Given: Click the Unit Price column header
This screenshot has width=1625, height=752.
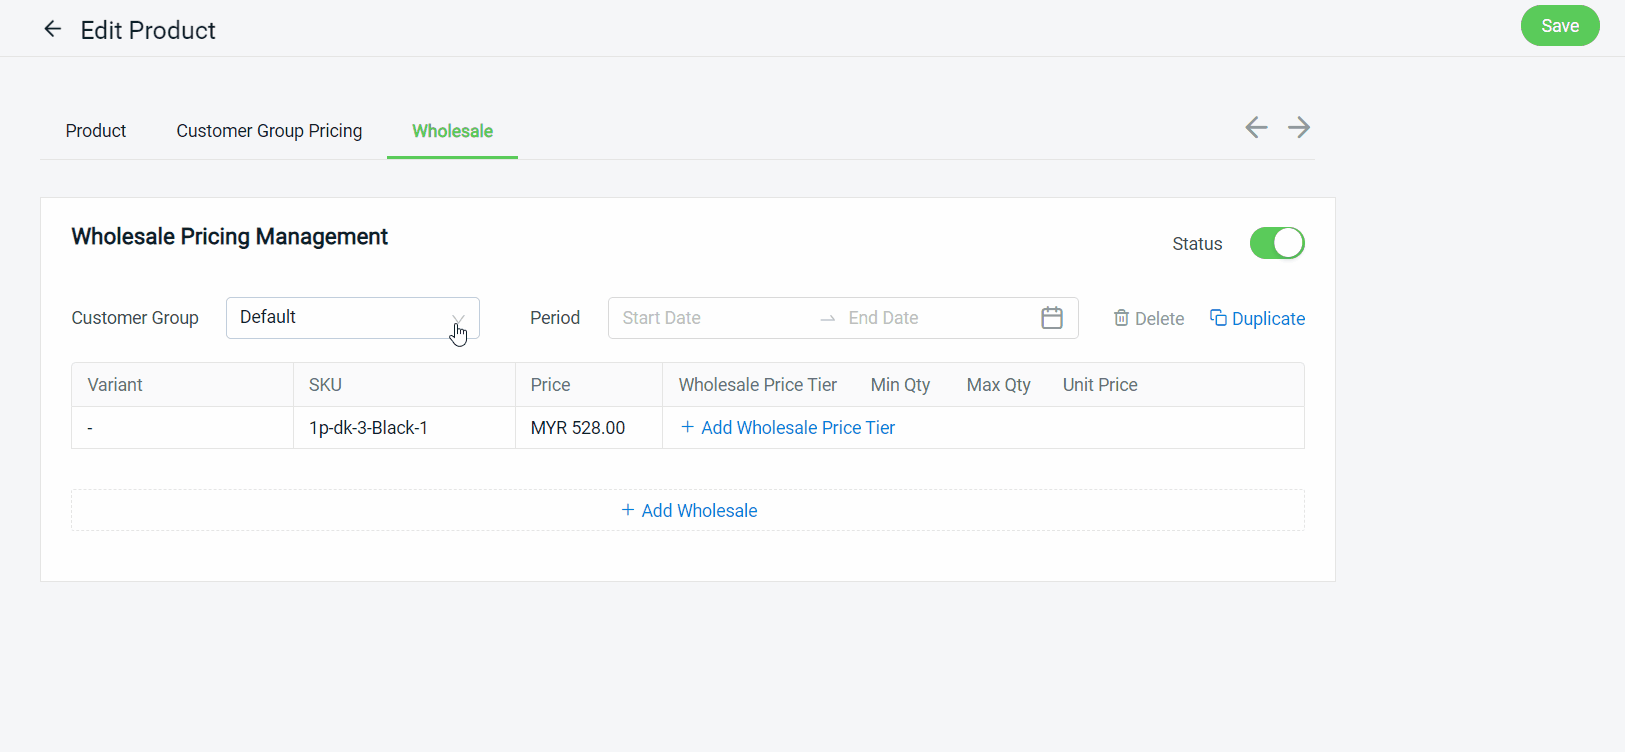Looking at the screenshot, I should click(1100, 385).
